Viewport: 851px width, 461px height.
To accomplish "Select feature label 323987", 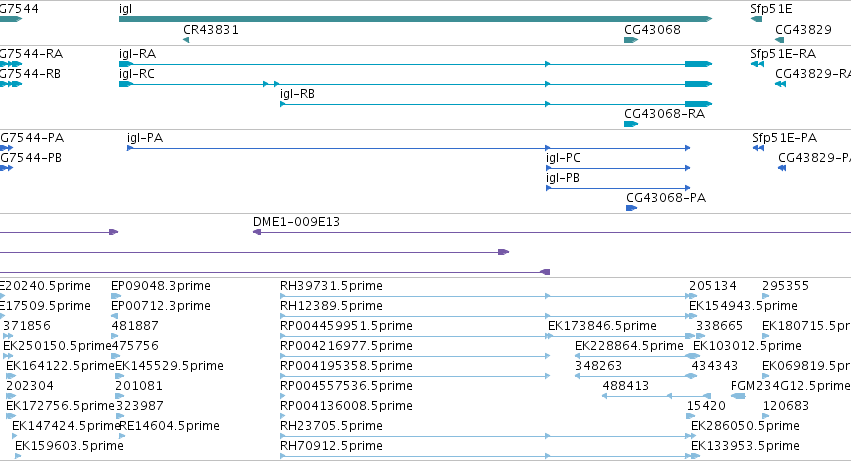I will [x=139, y=406].
